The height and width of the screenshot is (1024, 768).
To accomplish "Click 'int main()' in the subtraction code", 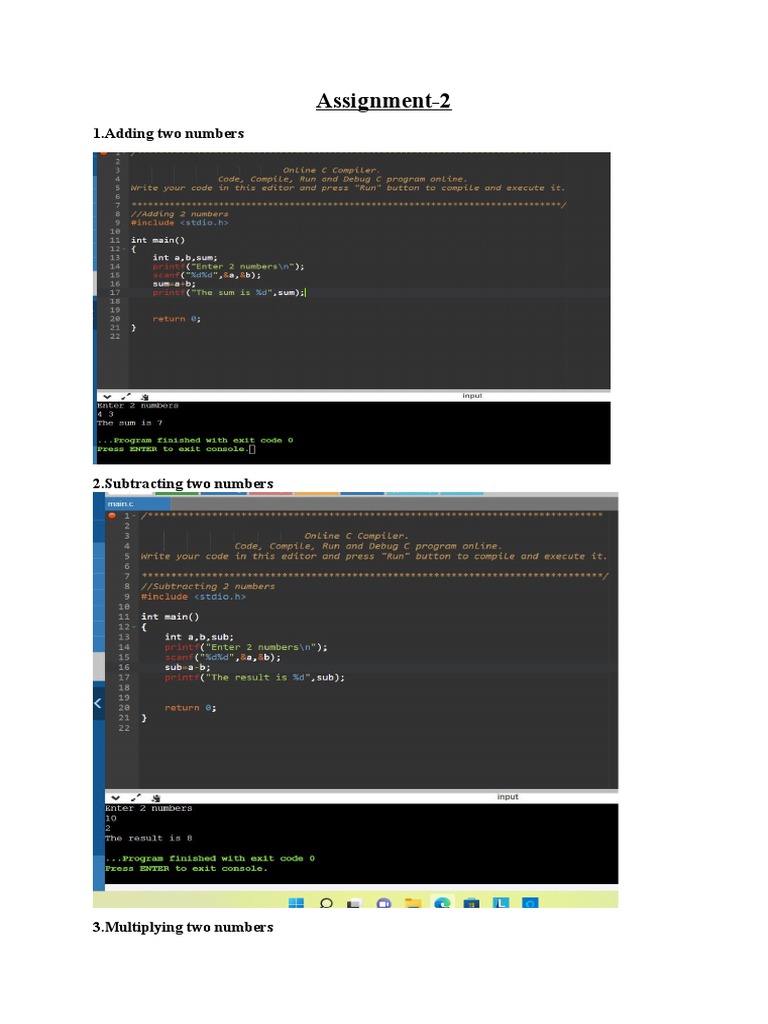I will (170, 616).
